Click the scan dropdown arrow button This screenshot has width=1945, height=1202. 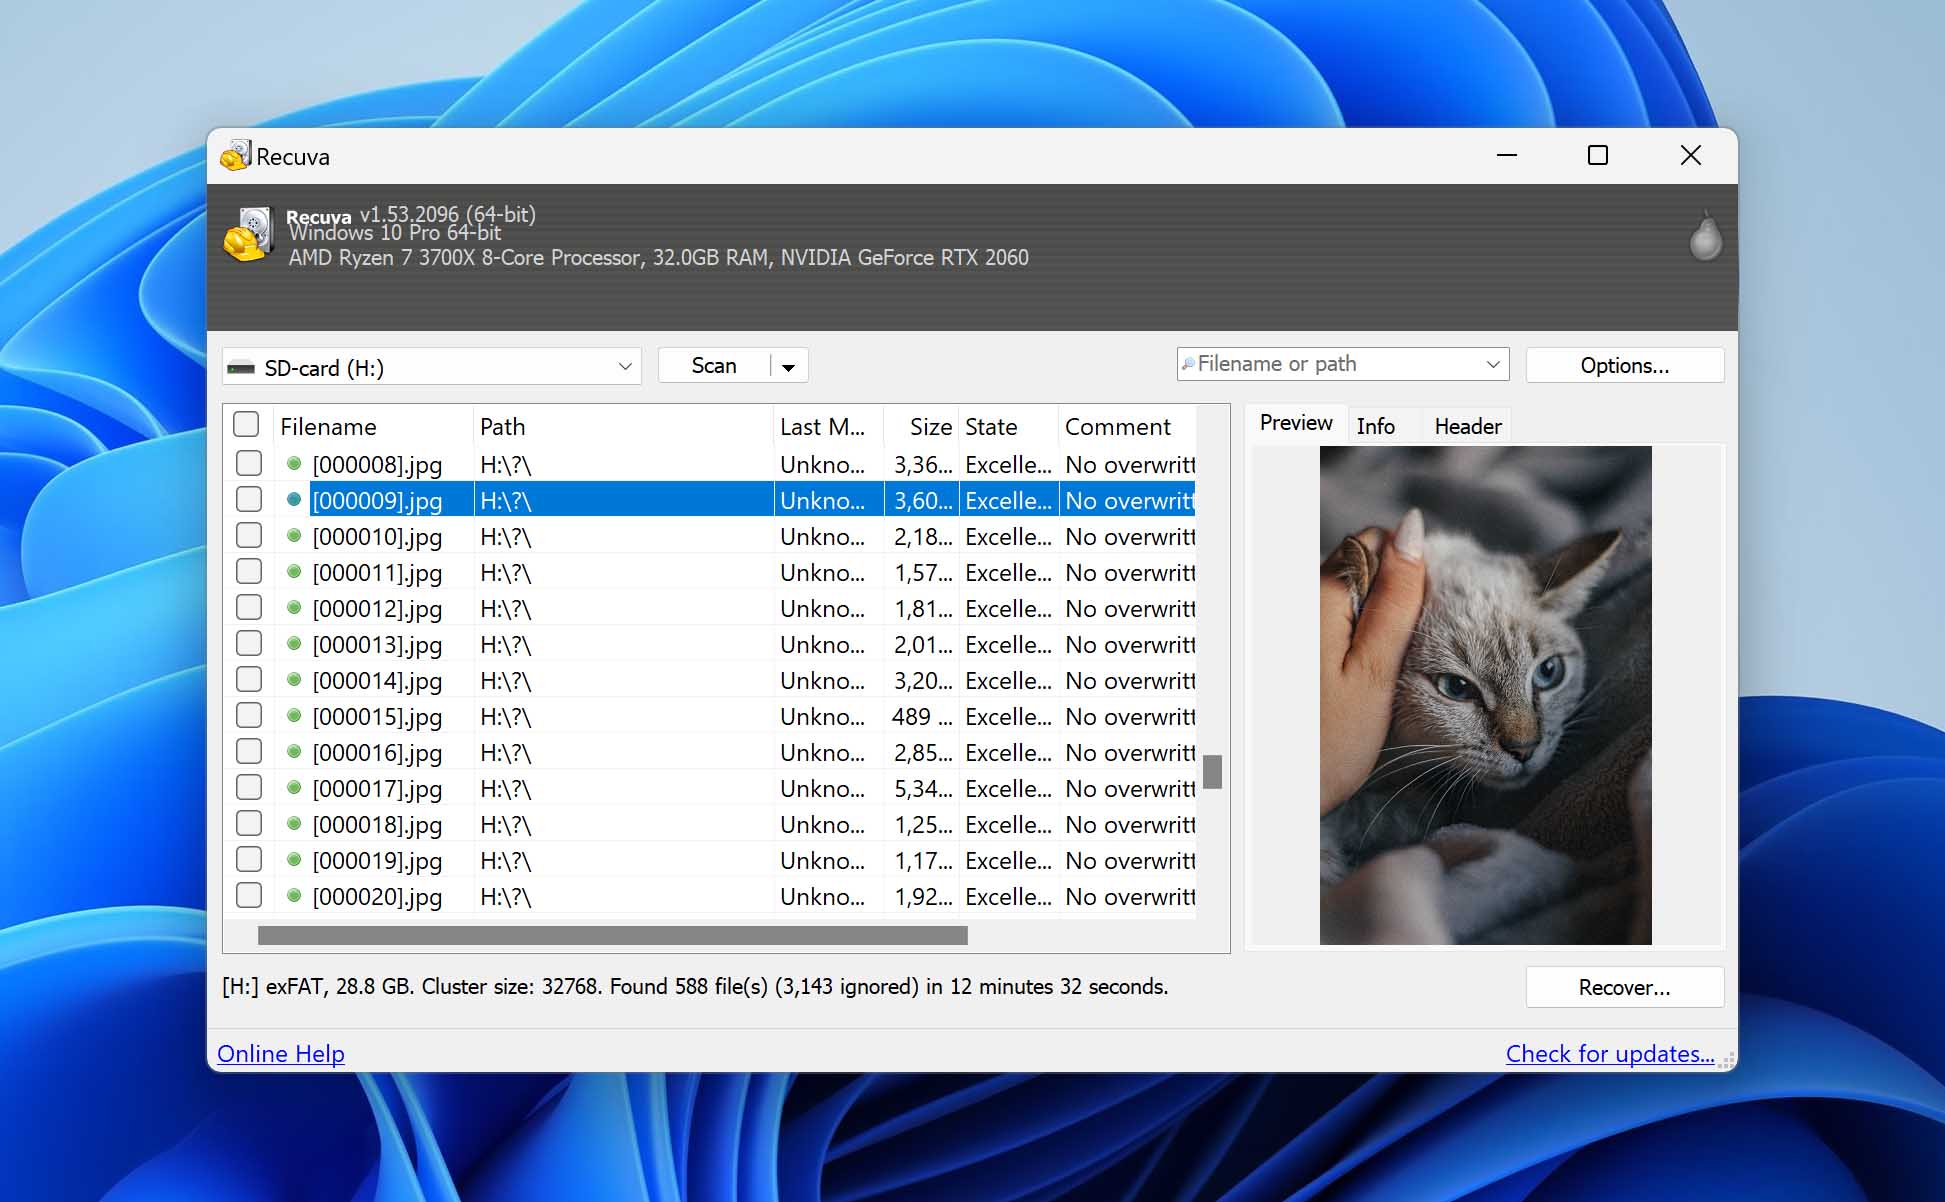(x=788, y=365)
